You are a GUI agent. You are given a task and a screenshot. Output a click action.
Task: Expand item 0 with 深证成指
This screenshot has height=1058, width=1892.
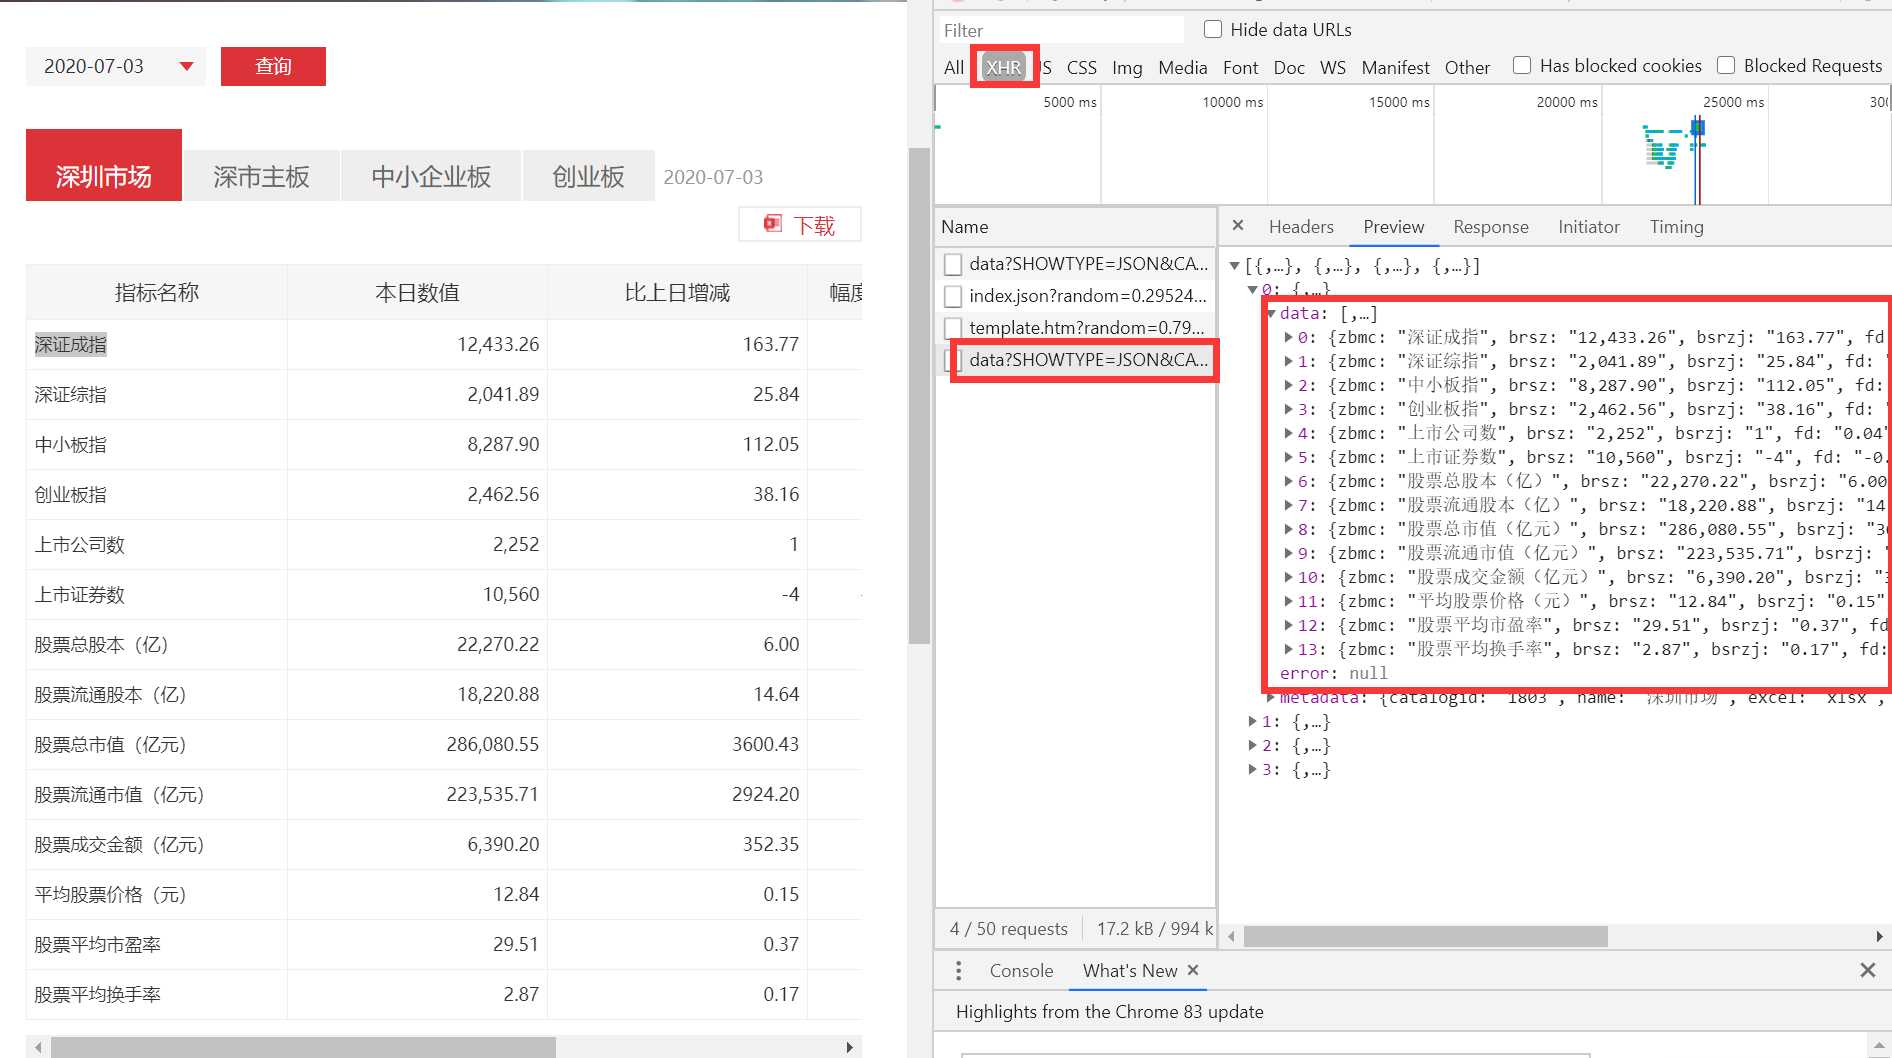(1289, 338)
